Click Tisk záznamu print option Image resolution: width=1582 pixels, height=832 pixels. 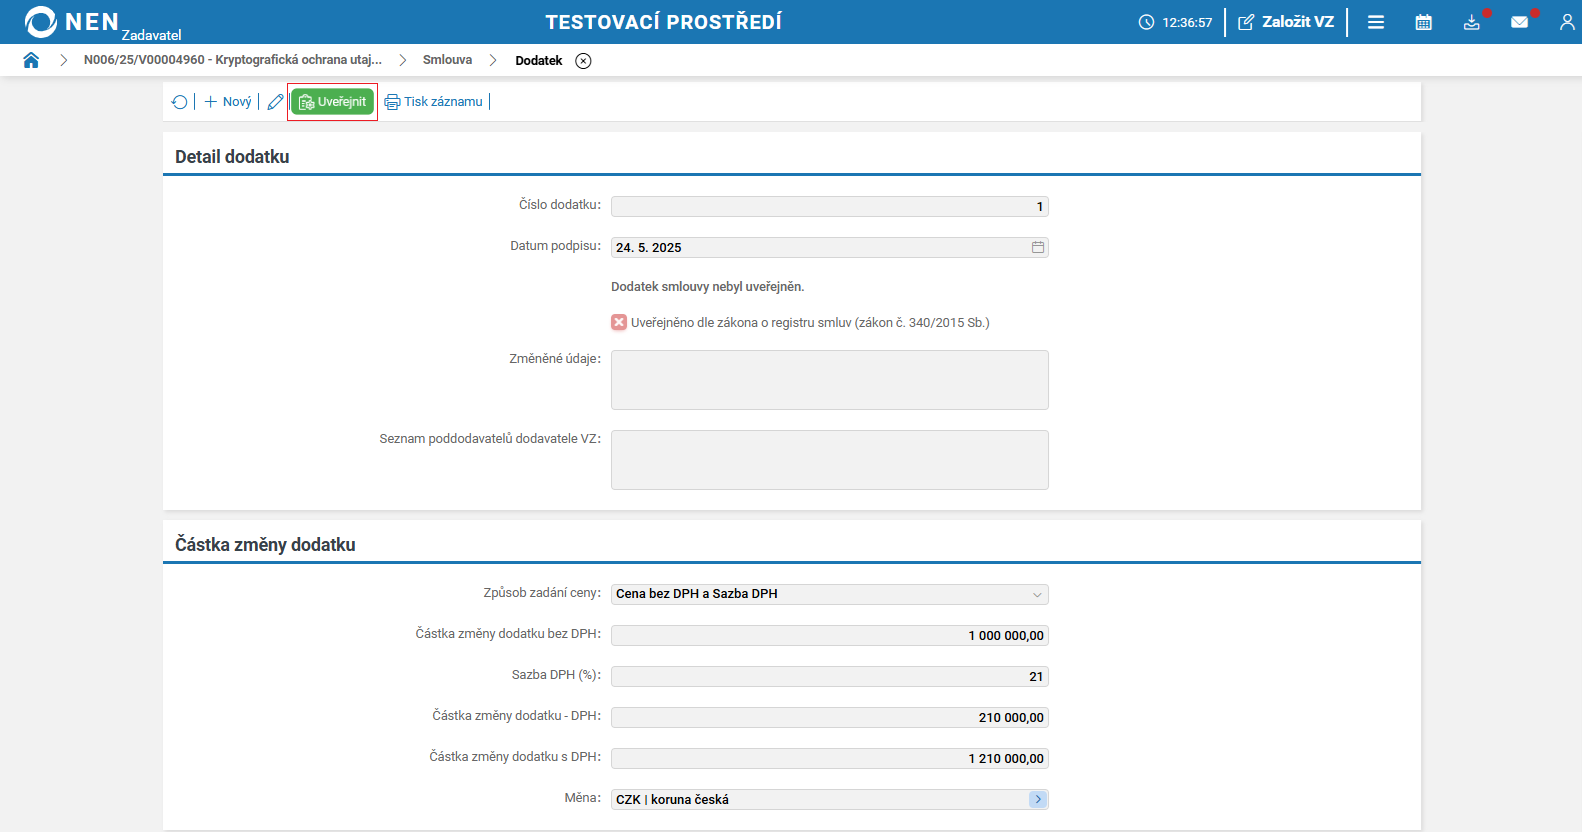[434, 102]
